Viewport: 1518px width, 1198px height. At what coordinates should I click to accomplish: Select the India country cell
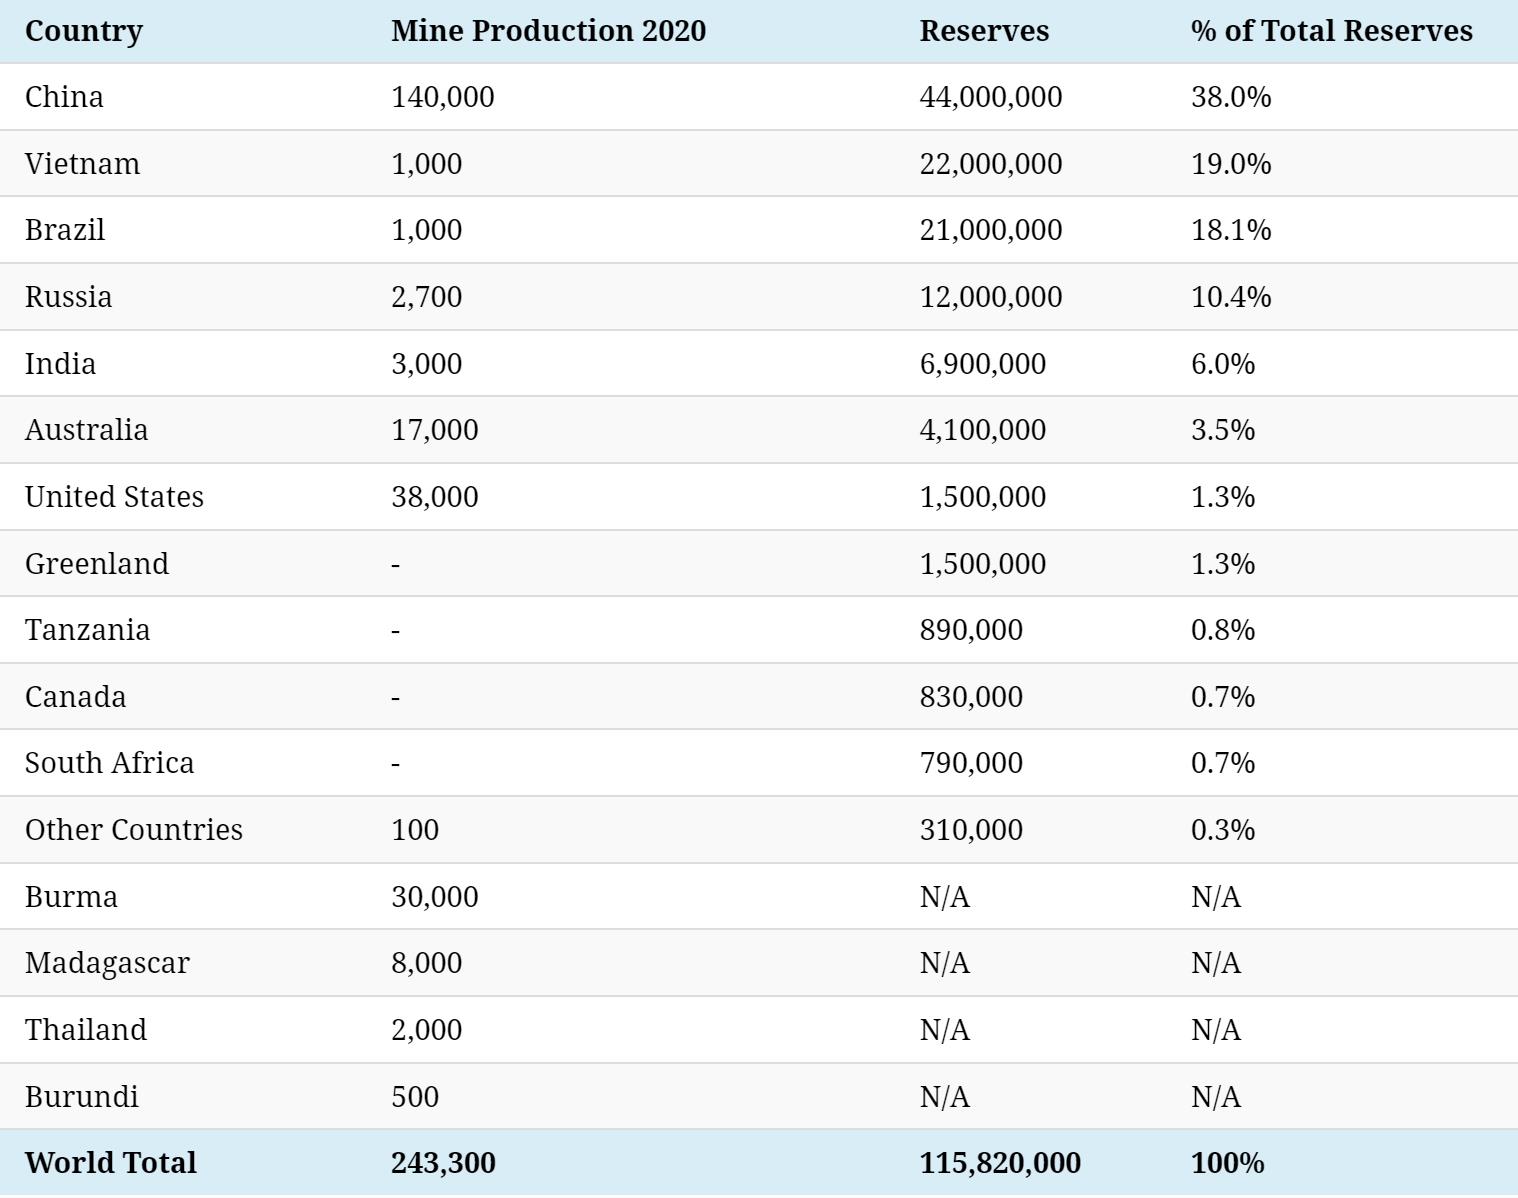click(x=60, y=363)
